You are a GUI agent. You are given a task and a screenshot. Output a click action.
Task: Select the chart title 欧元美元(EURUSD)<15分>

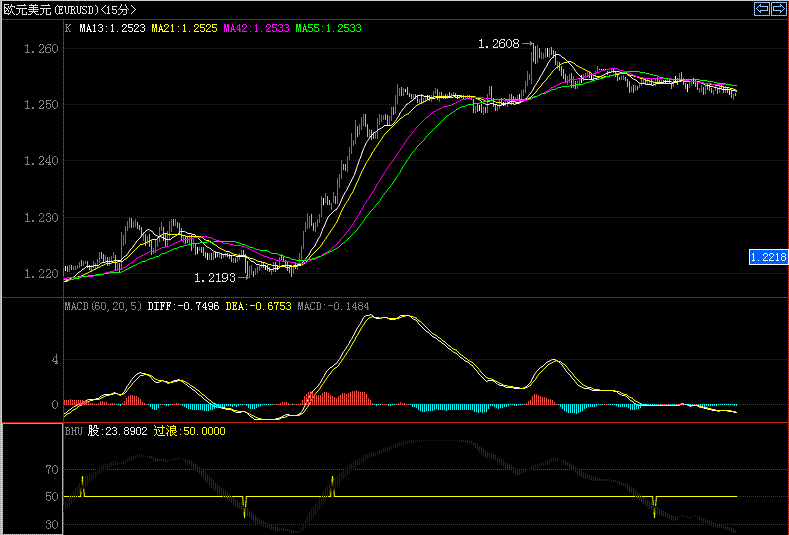70,10
